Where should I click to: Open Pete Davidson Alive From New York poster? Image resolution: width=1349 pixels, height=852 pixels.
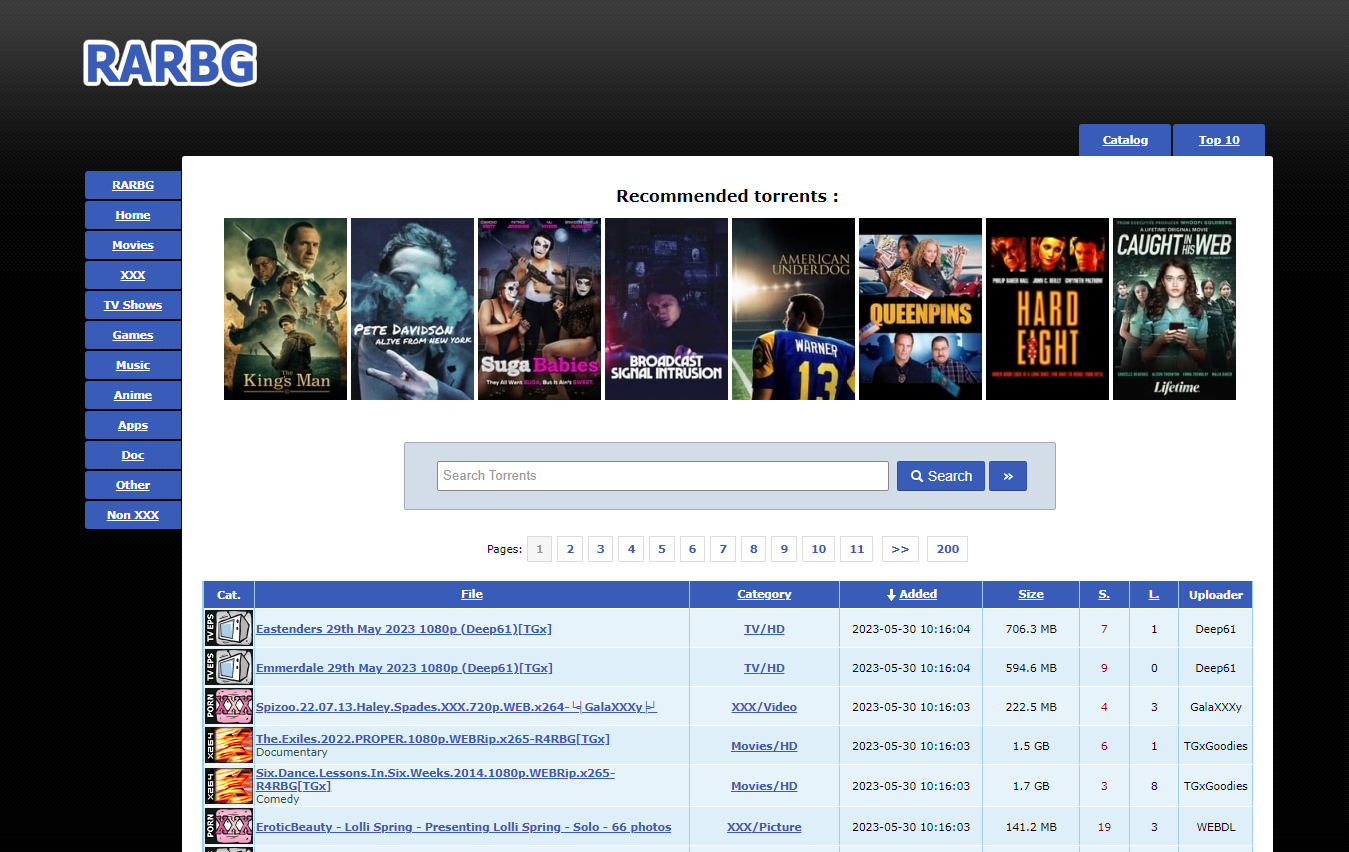pos(412,309)
